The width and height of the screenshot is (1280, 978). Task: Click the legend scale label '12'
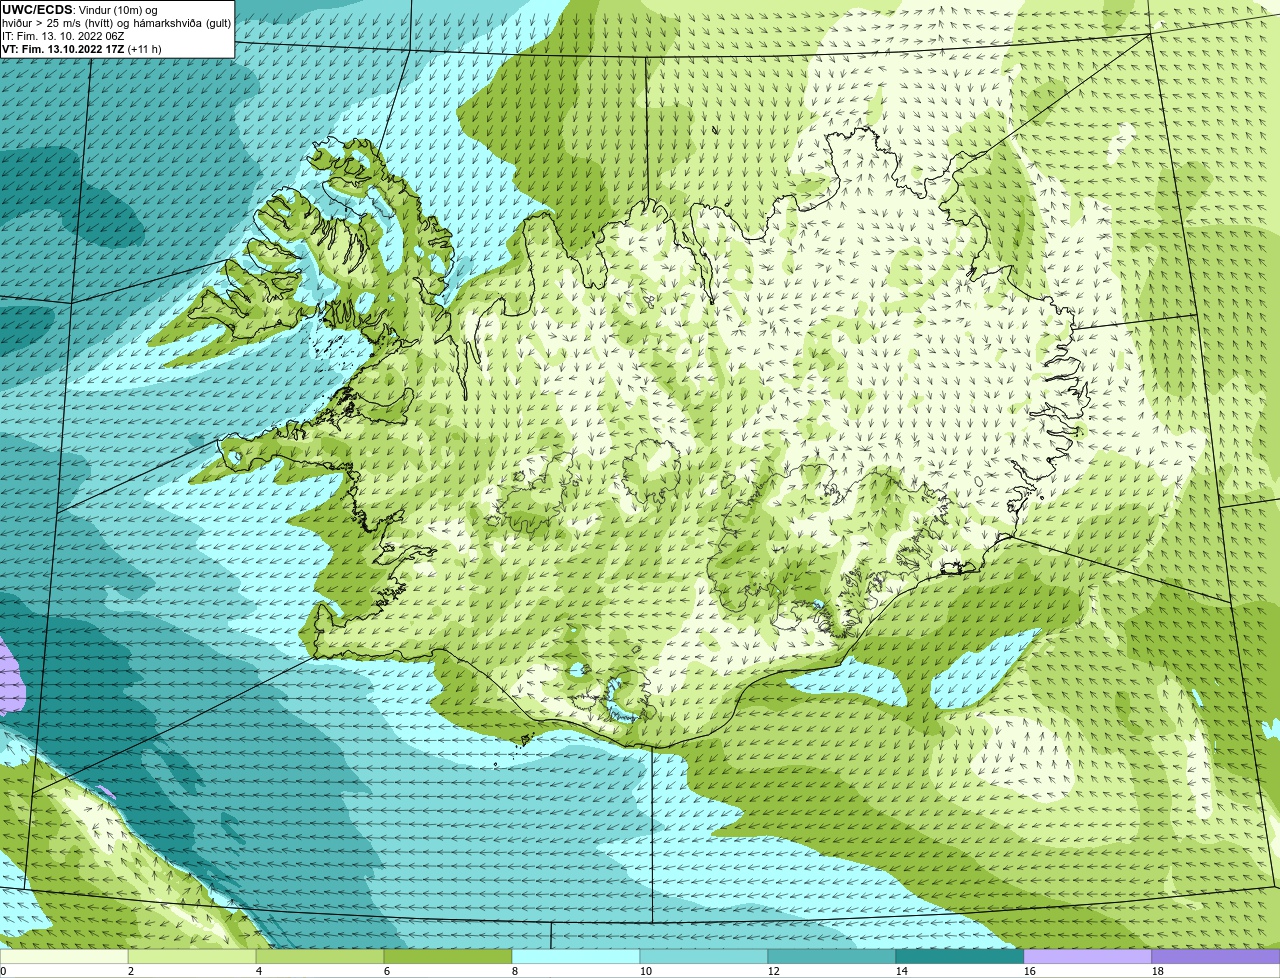pos(774,971)
